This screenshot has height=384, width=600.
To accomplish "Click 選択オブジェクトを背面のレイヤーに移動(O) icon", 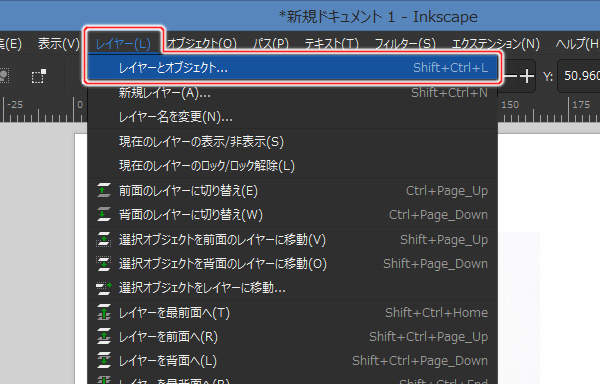I will [x=104, y=264].
